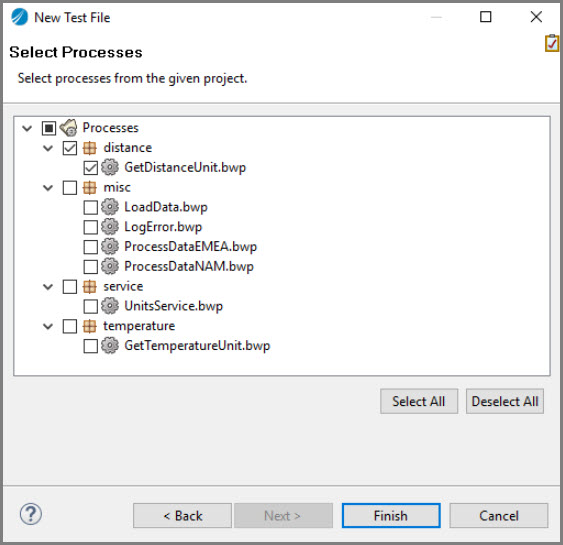
Task: Tick the LogError.bwp checkbox
Action: [90, 227]
